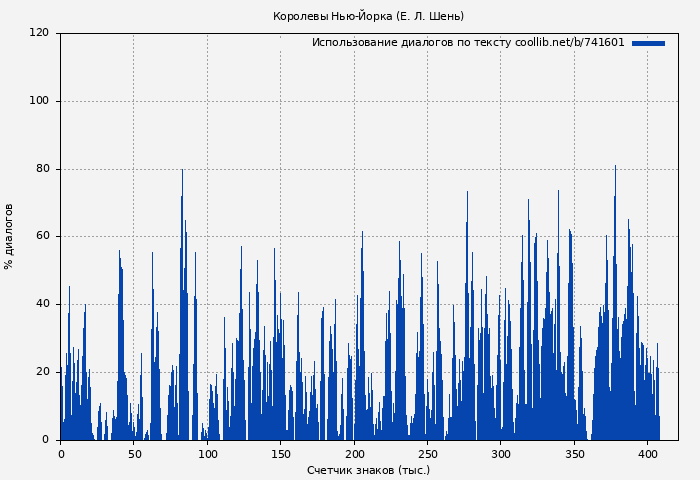Screen dimensions: 700x480
Task: Click the 150 tick label on X axis
Action: 281,454
